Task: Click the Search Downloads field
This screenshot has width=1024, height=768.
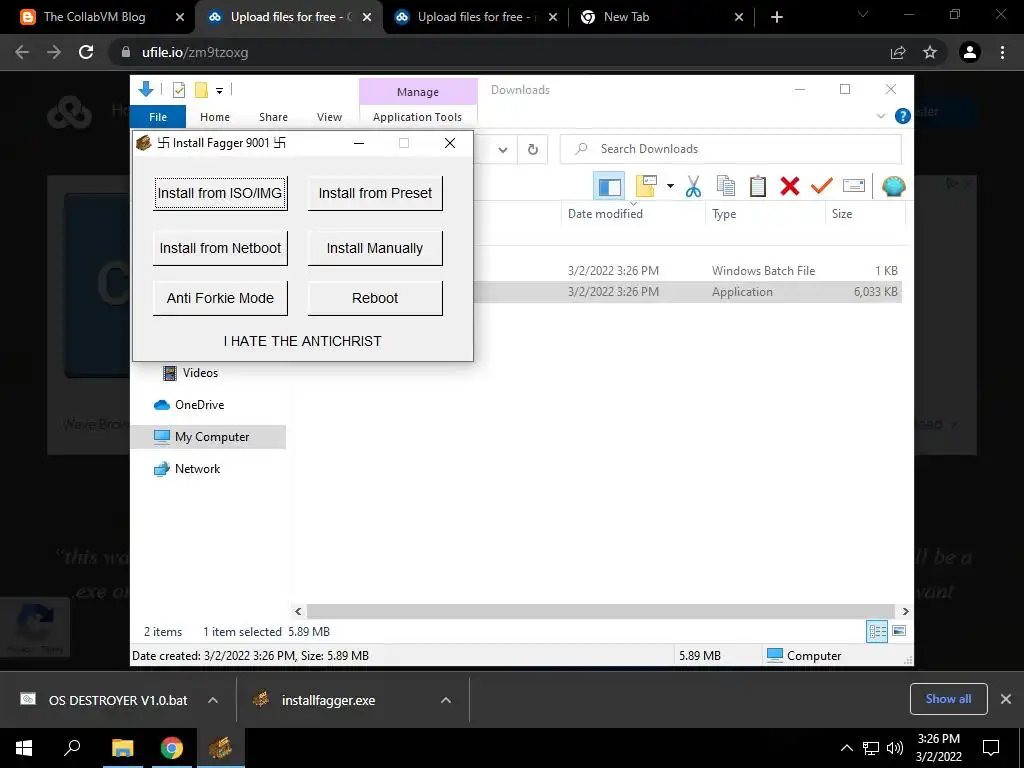Action: (731, 149)
